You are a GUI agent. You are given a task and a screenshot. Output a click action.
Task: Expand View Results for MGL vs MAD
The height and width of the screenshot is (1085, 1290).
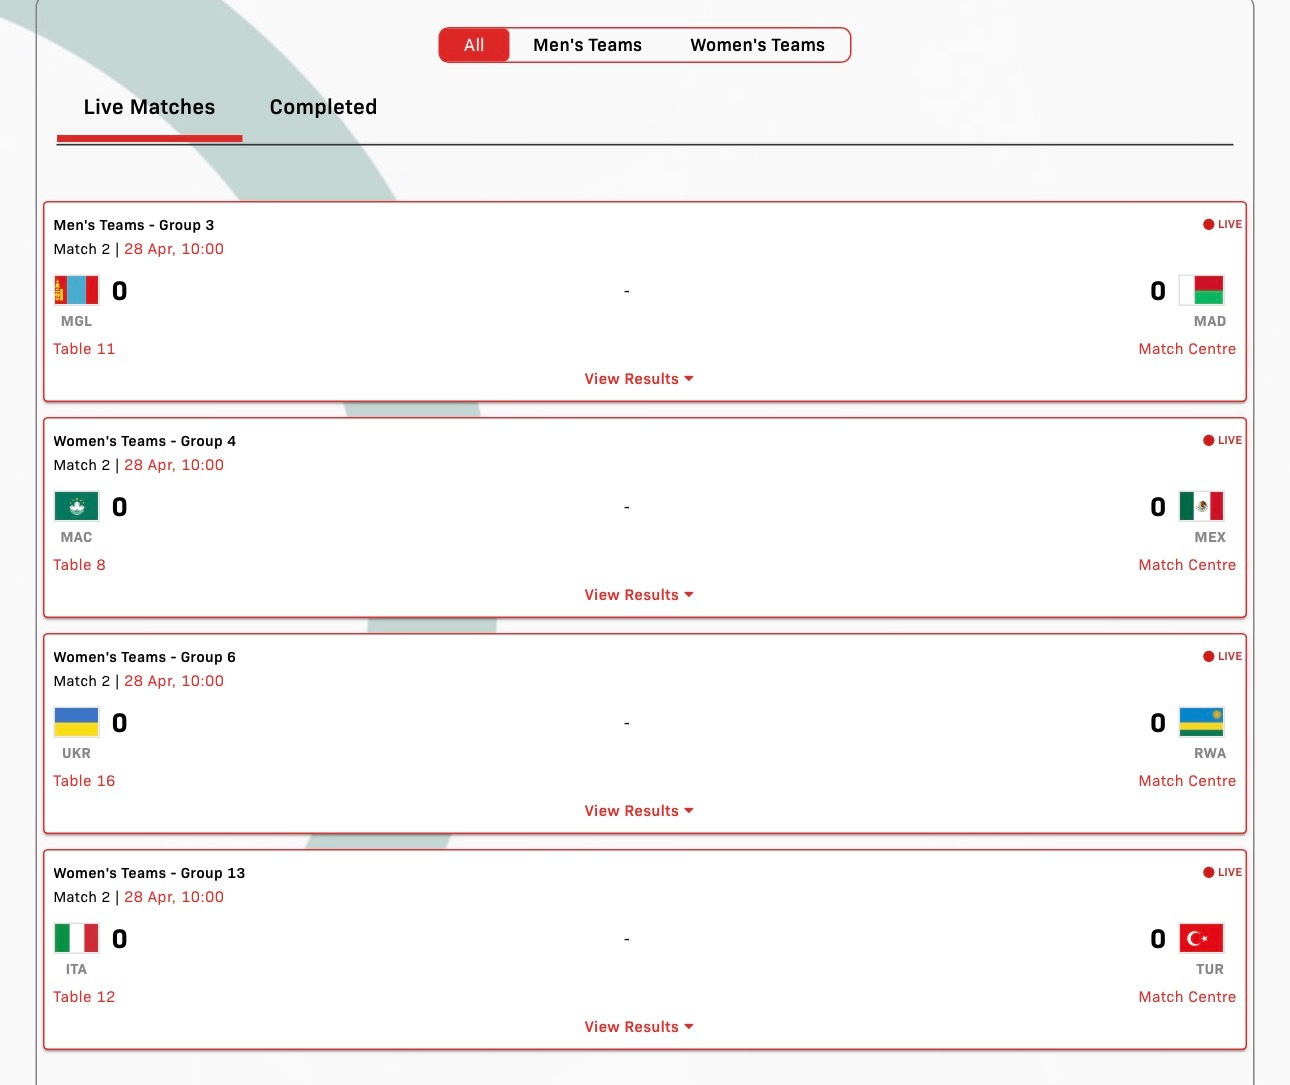639,379
